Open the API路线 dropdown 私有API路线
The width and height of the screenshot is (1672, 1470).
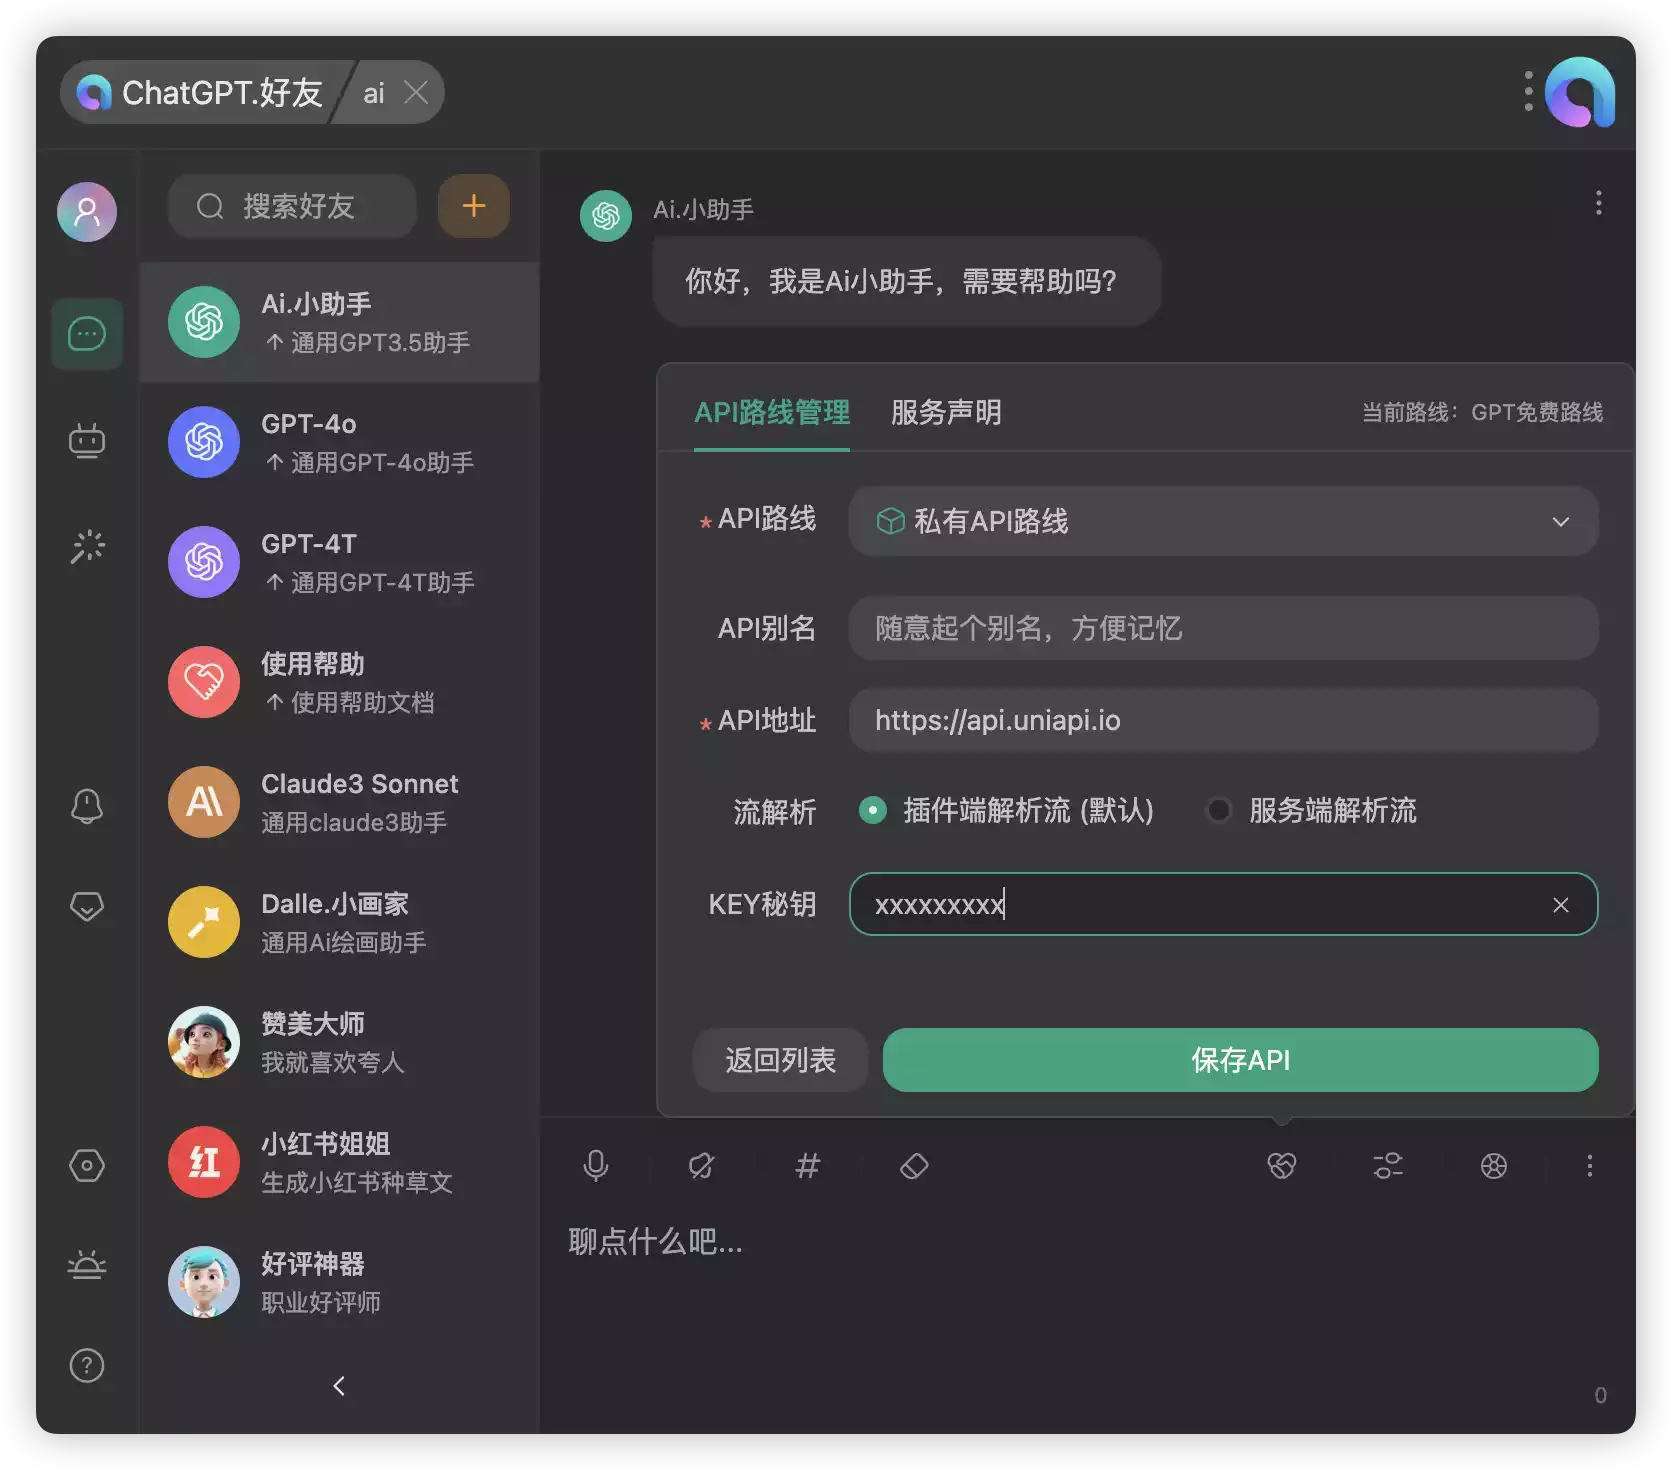pos(1223,521)
